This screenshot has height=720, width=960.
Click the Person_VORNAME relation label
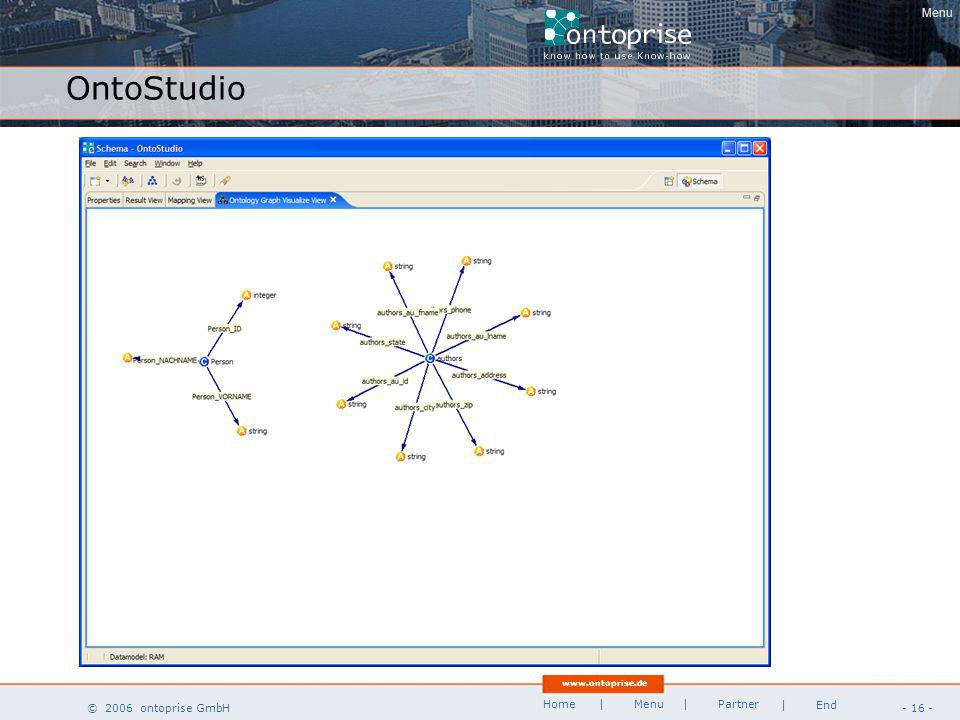click(x=222, y=397)
